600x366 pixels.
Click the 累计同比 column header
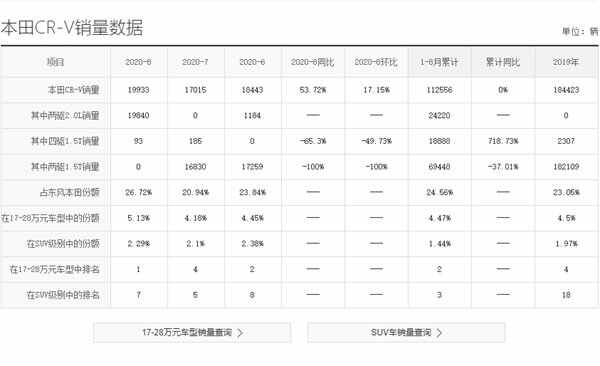(x=503, y=62)
